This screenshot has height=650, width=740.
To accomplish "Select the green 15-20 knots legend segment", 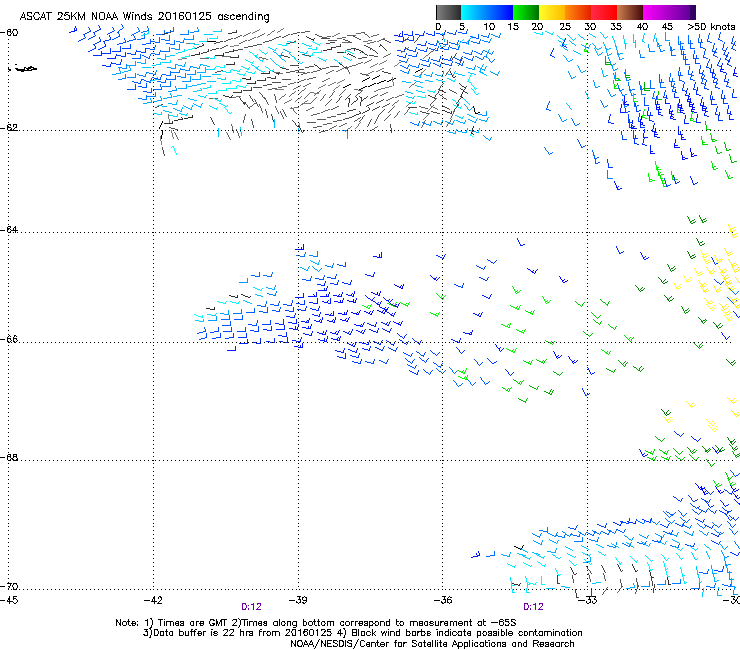I will (526, 12).
